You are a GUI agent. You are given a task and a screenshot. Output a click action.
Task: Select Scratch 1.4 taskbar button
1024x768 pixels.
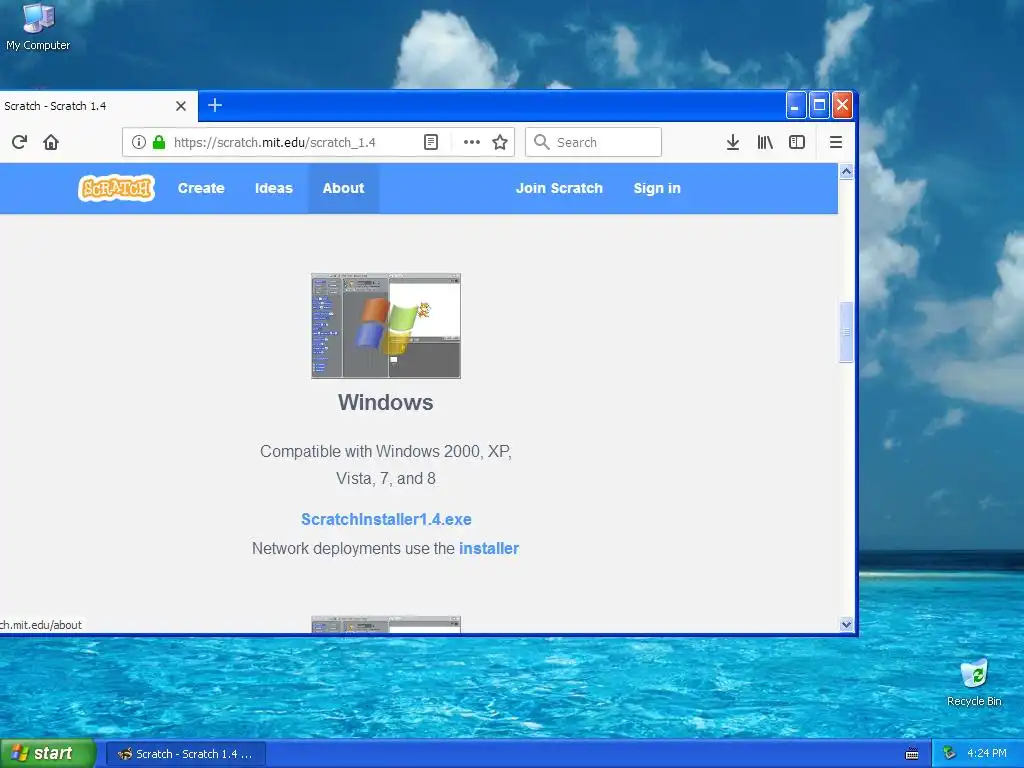click(186, 754)
